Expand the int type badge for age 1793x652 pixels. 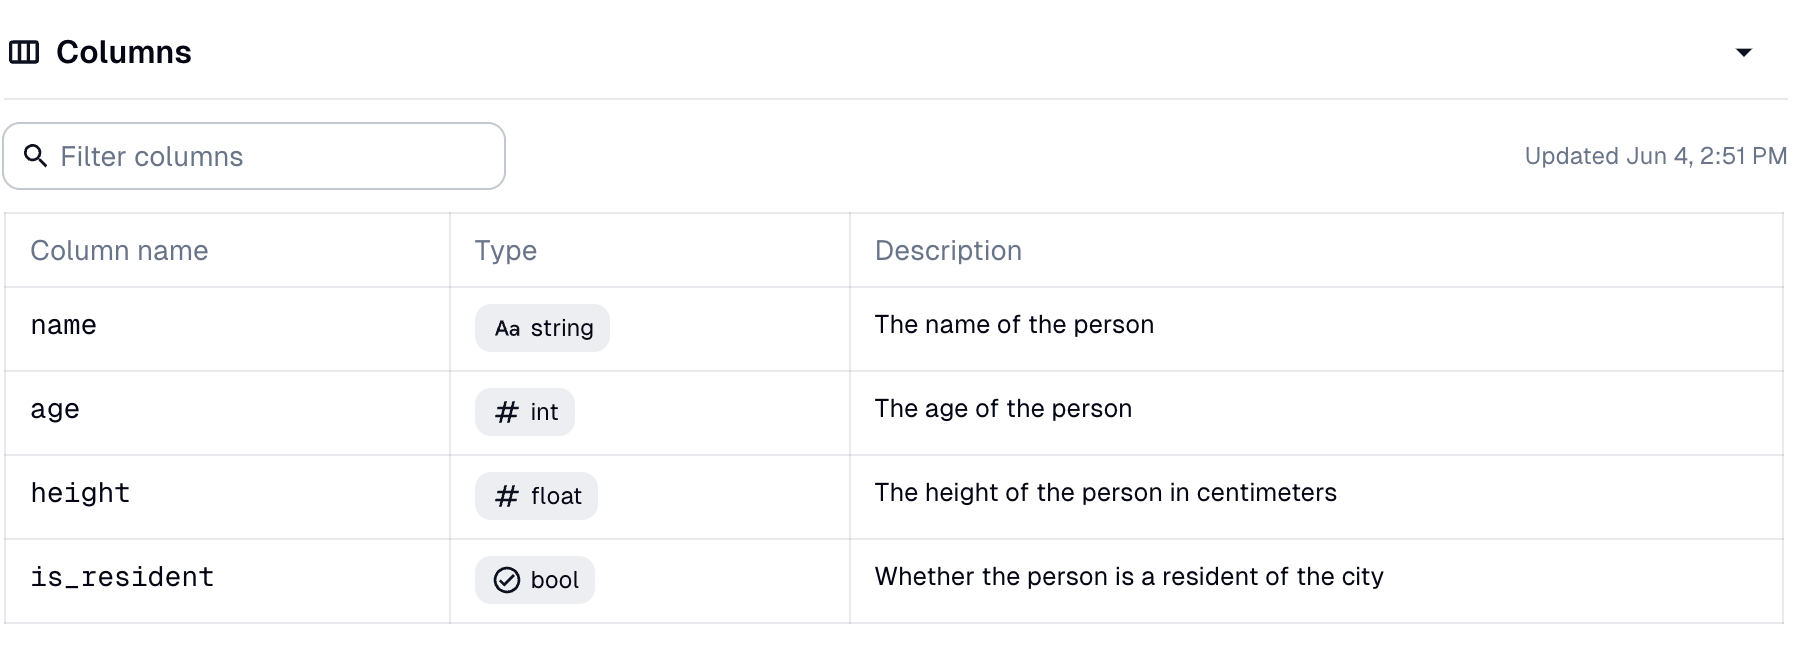(x=525, y=411)
